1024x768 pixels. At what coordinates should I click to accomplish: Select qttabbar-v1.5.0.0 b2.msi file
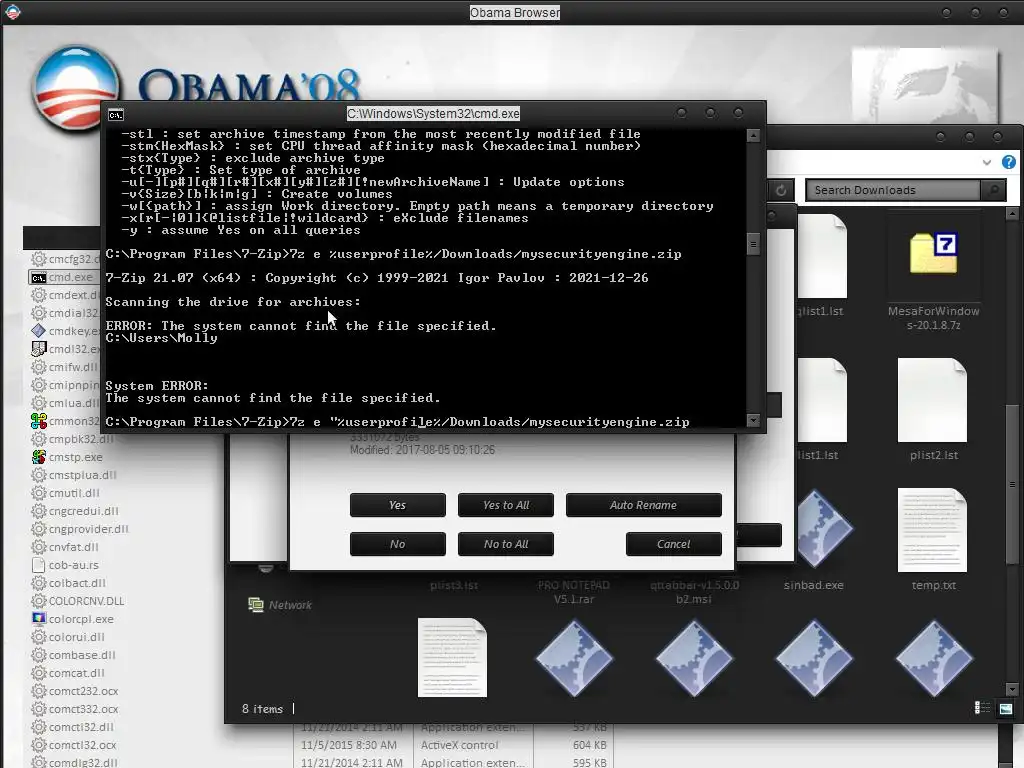point(694,592)
